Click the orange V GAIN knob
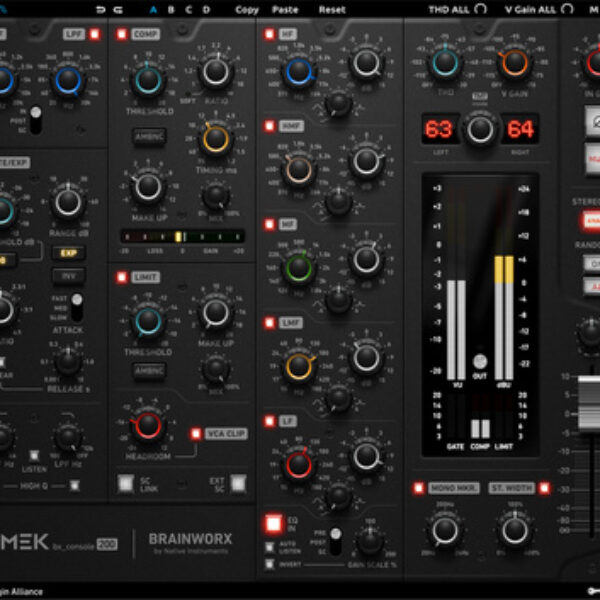Screen dimensions: 600x600 pos(515,63)
